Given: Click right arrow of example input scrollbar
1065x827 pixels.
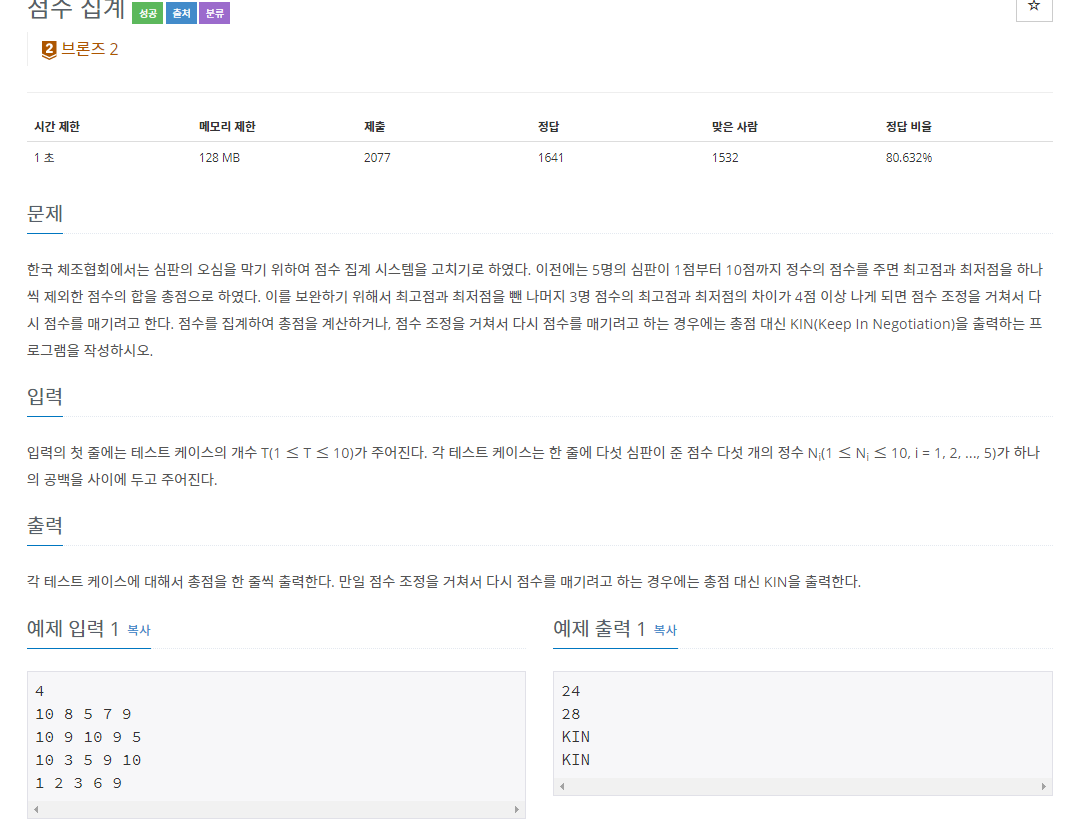Looking at the screenshot, I should coord(517,809).
